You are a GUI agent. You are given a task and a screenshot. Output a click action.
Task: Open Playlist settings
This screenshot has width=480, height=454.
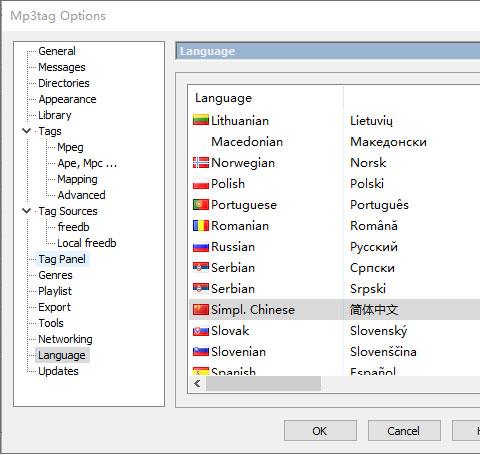[x=55, y=291]
